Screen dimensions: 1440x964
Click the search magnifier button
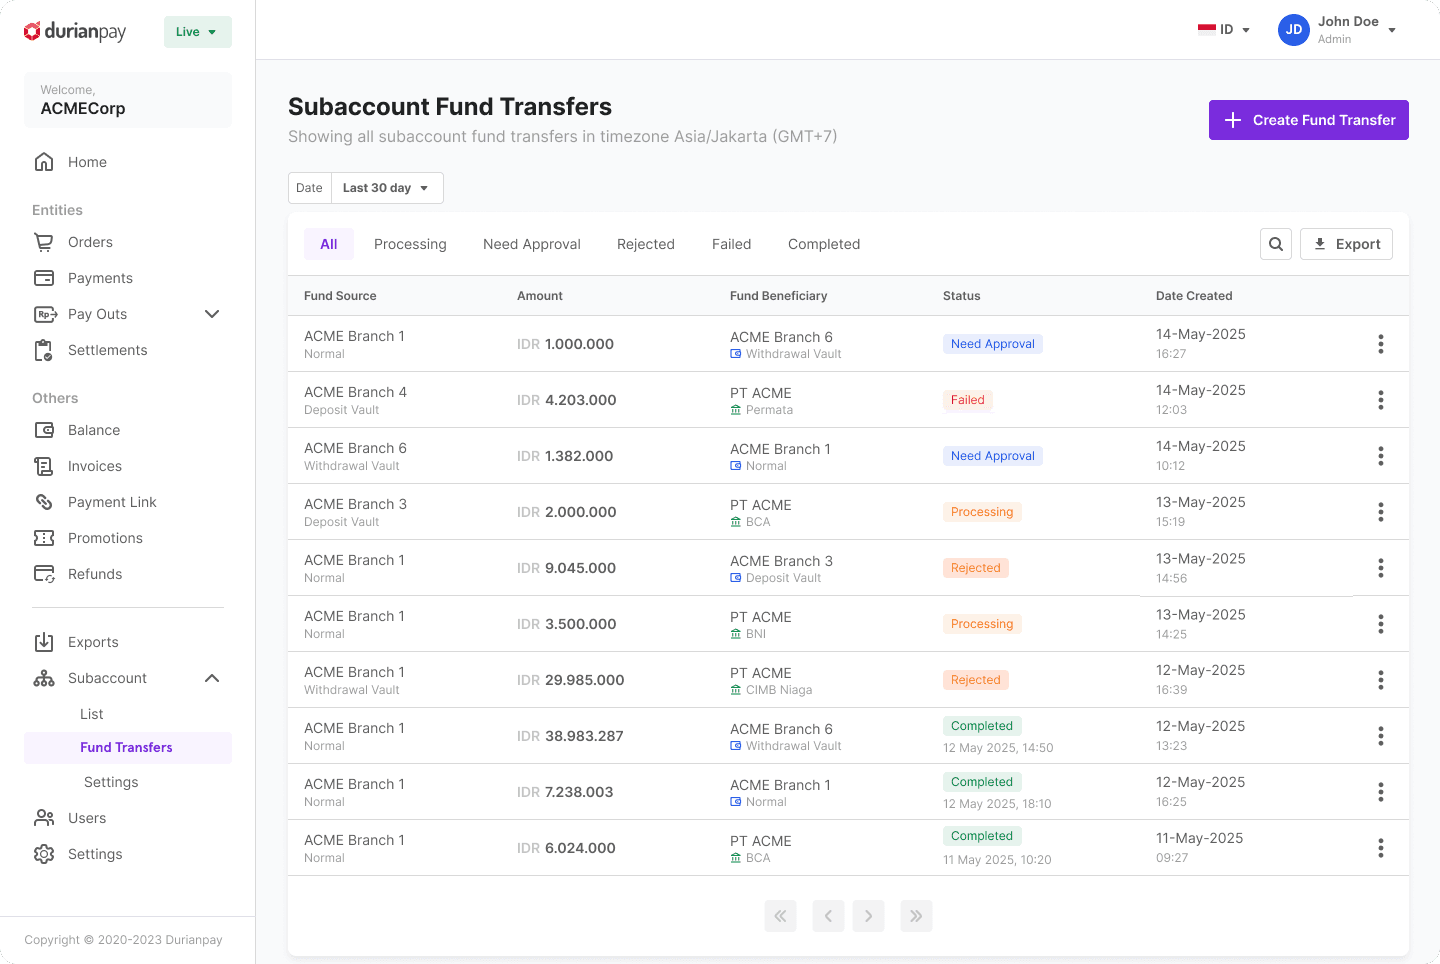point(1276,244)
